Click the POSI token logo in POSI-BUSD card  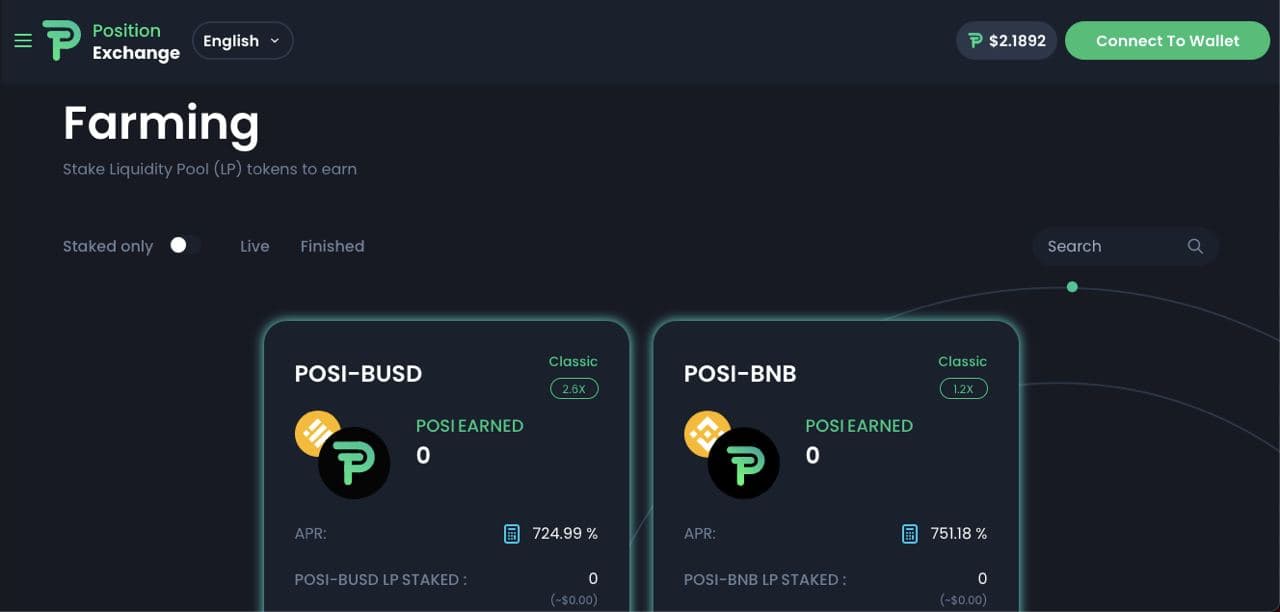354,463
